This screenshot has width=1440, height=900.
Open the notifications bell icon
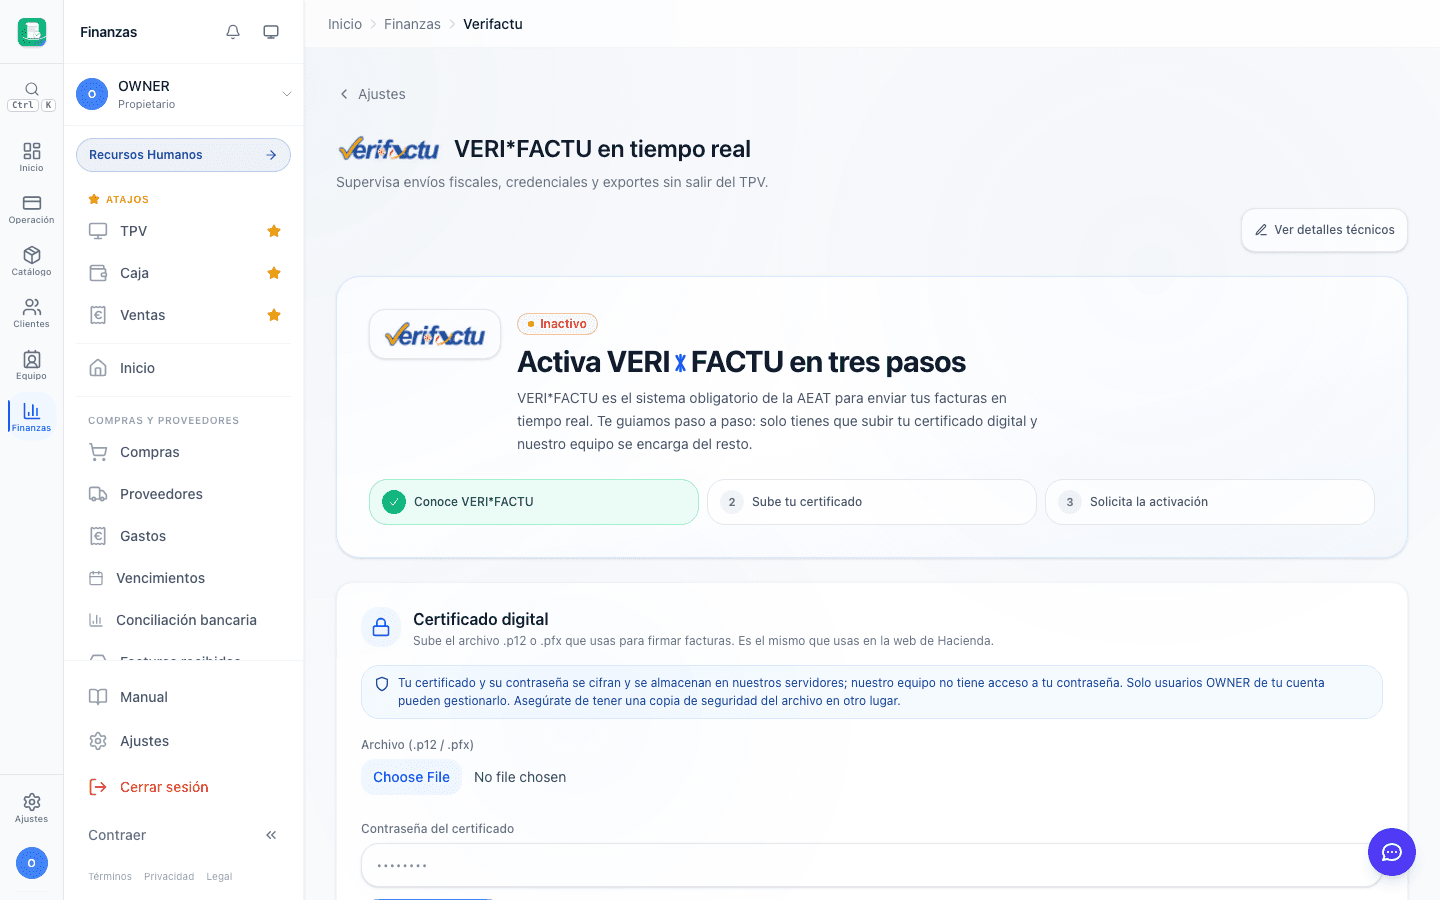(x=233, y=32)
